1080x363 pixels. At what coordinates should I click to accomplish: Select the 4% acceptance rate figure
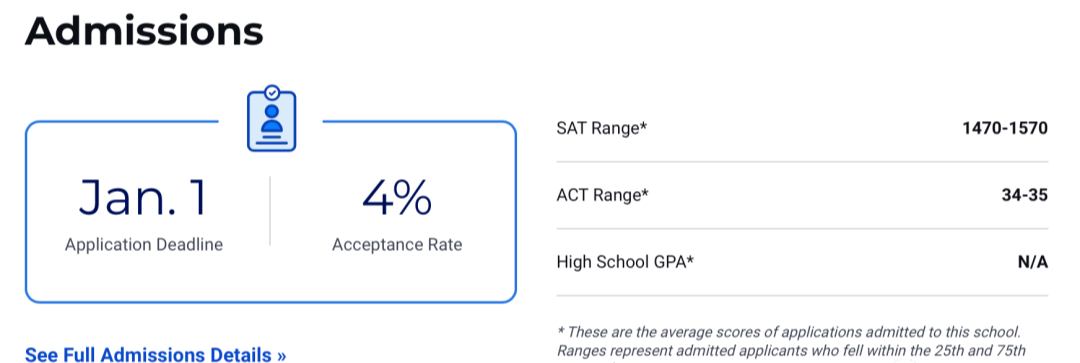tap(397, 198)
